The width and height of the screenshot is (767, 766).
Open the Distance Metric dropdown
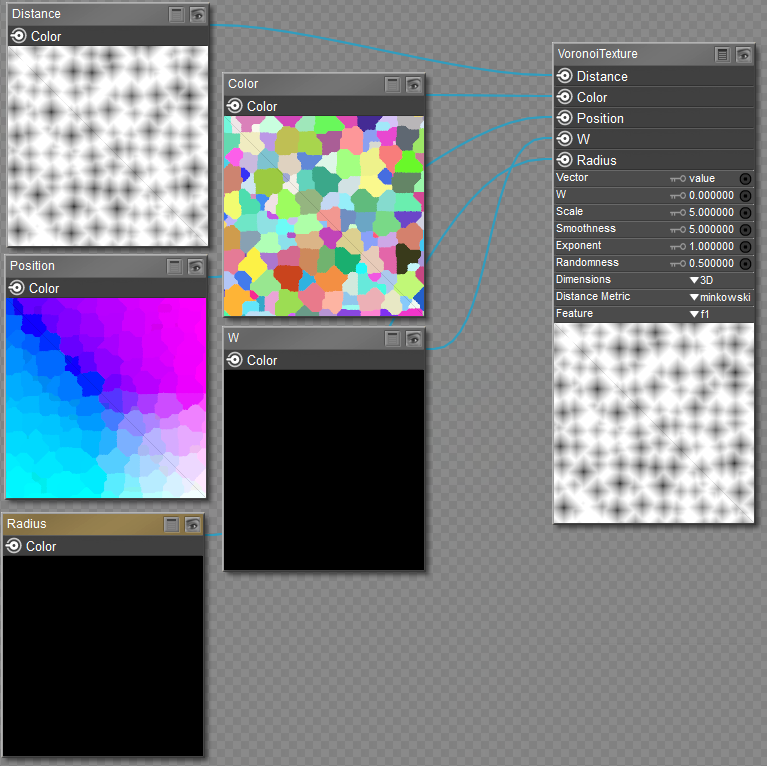click(719, 298)
